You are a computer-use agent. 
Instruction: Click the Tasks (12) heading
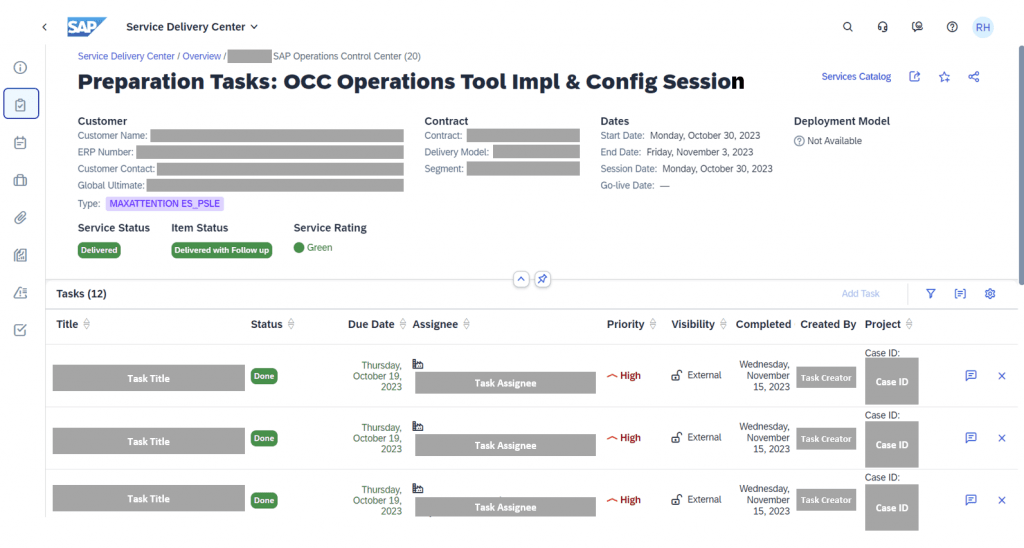(81, 294)
